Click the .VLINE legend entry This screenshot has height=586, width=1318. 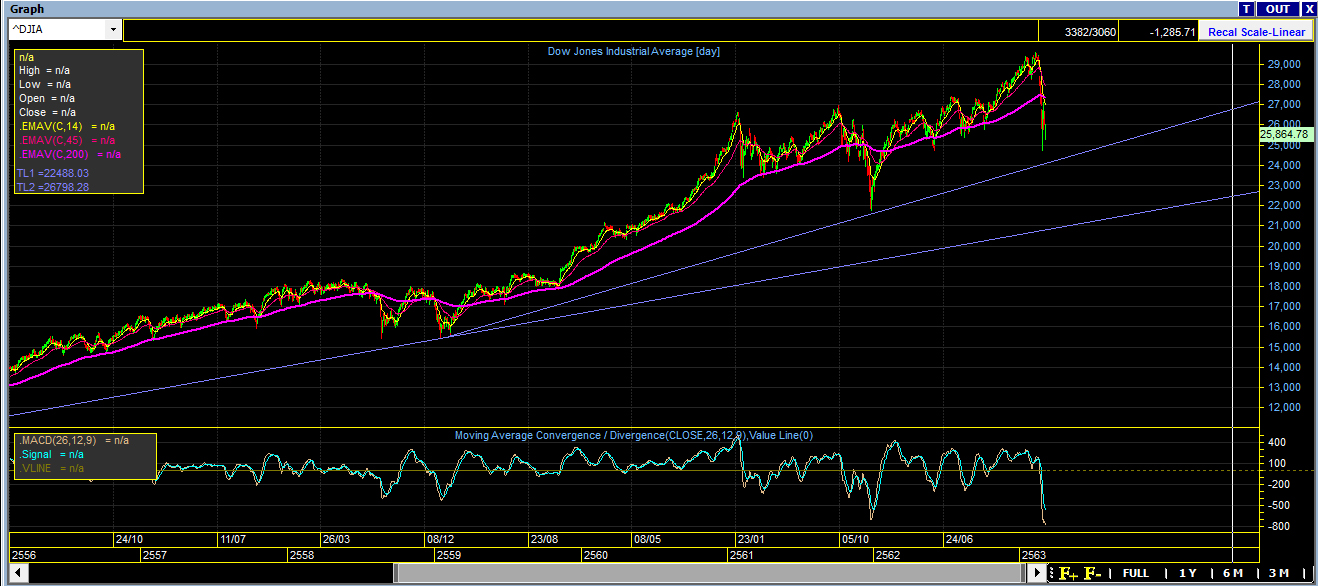click(51, 468)
